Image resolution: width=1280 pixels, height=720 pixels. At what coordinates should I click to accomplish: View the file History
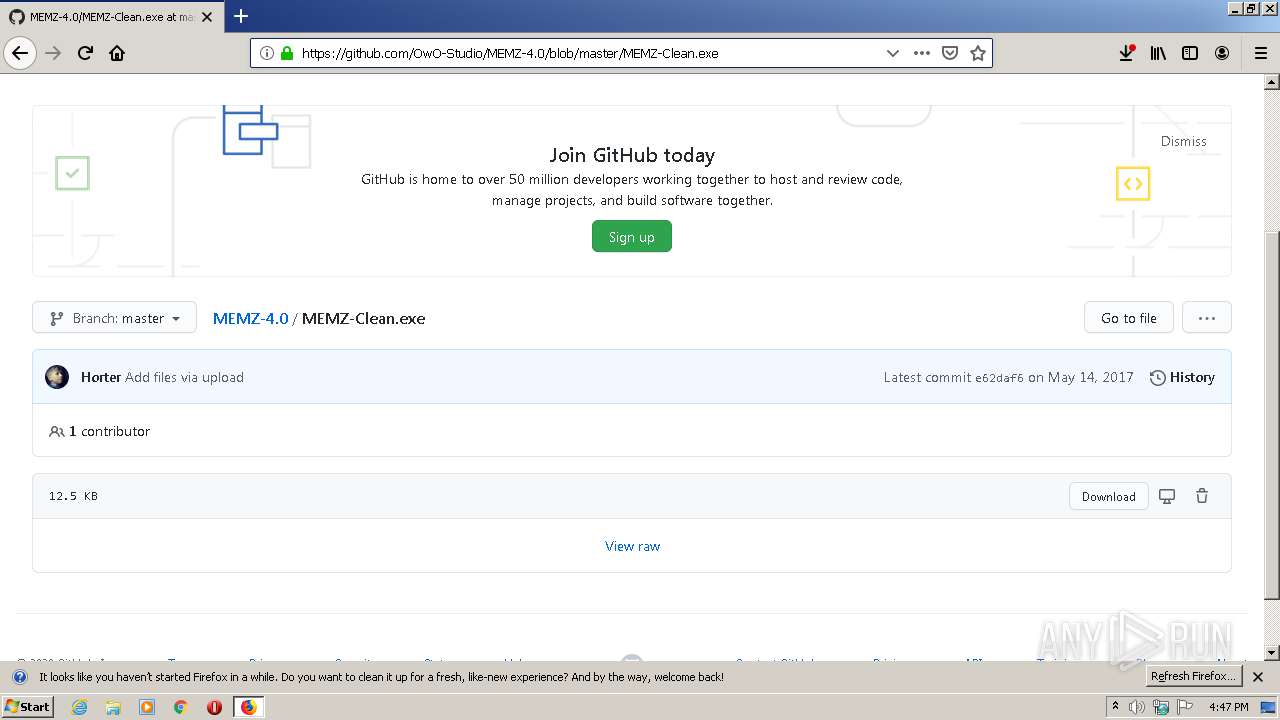pos(1182,377)
